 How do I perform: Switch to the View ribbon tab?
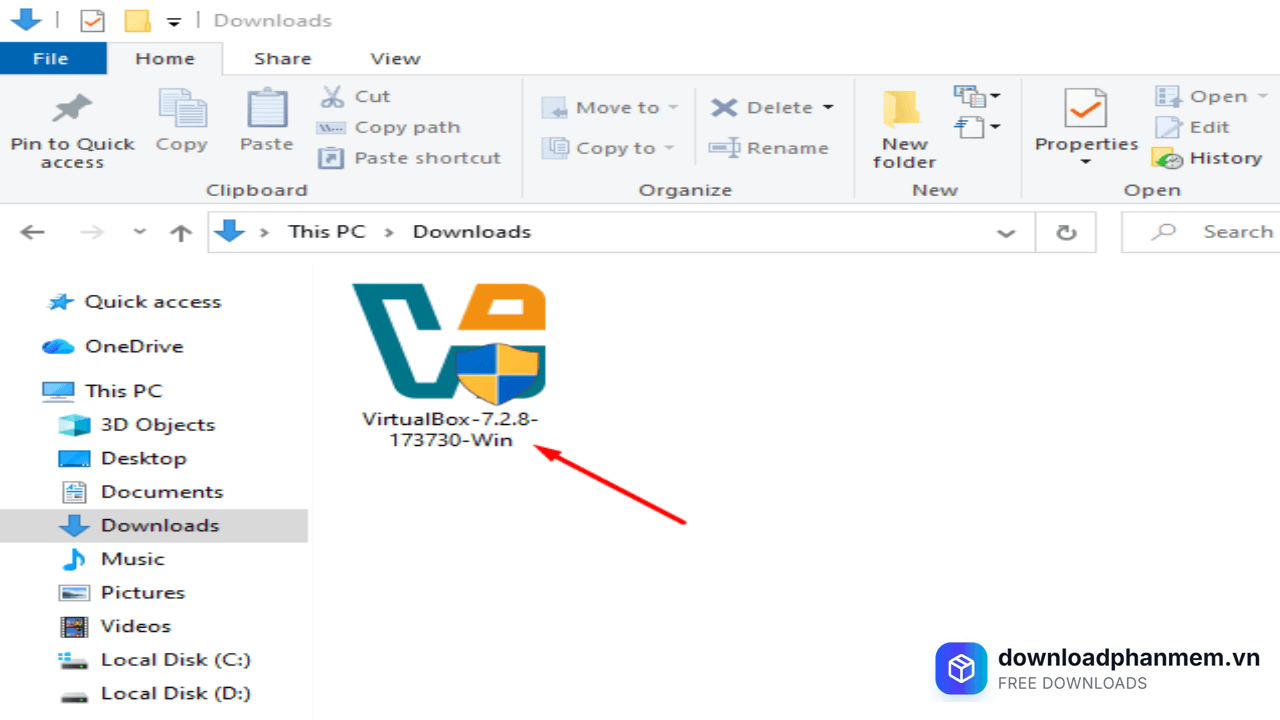coord(395,58)
